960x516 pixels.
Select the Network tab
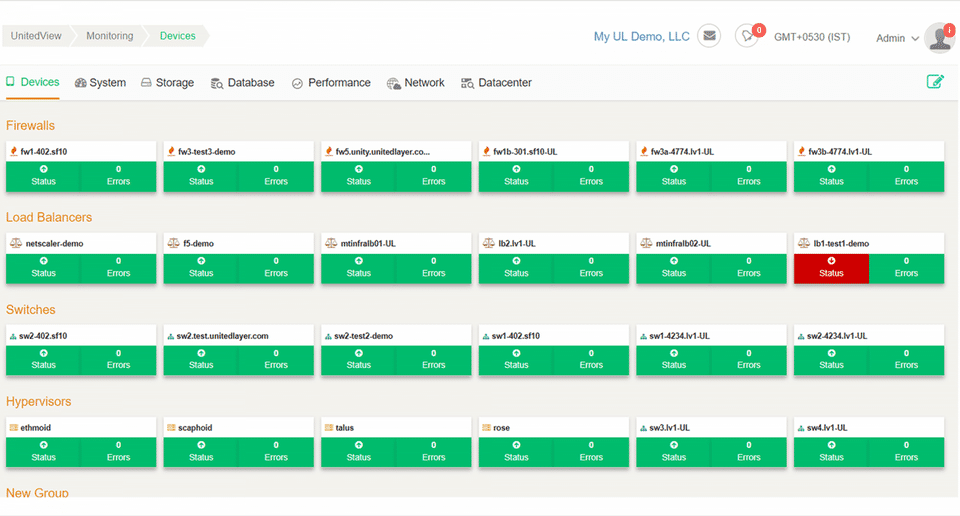pos(416,83)
